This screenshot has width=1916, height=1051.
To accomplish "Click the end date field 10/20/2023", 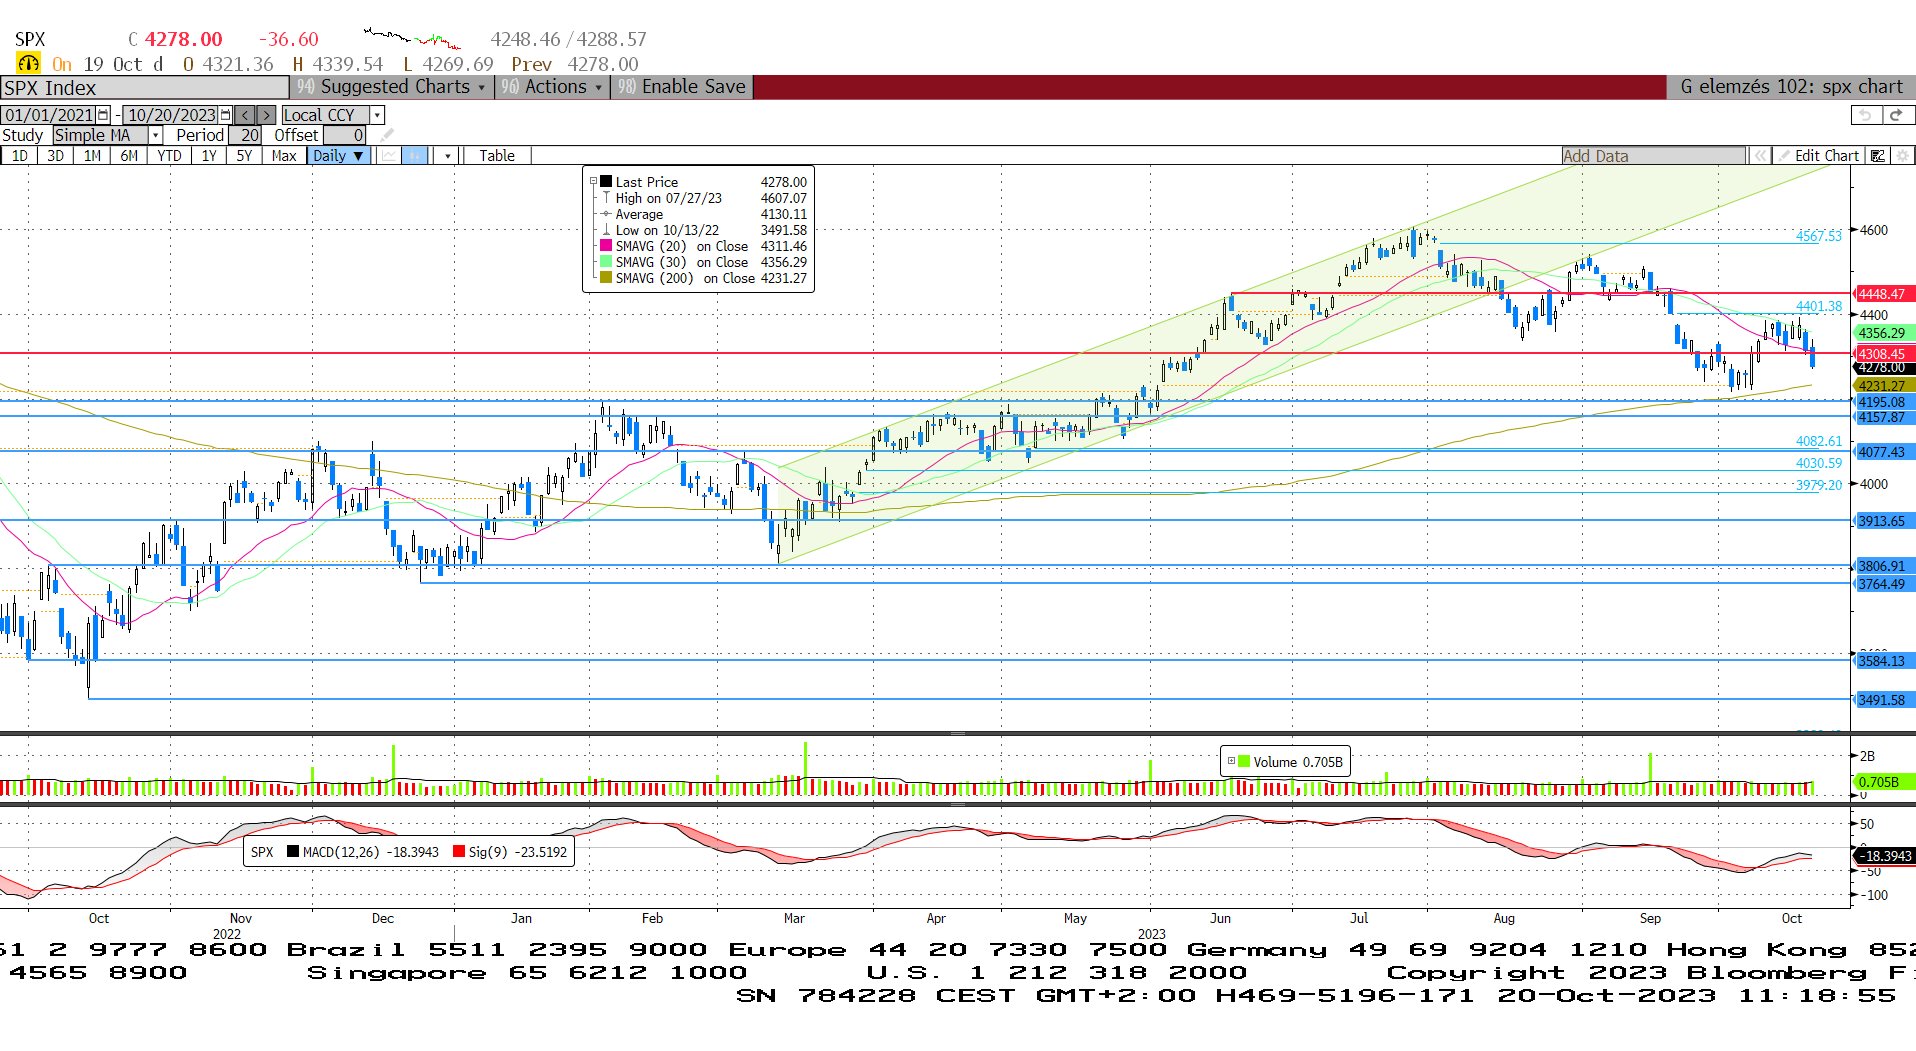I will (172, 115).
